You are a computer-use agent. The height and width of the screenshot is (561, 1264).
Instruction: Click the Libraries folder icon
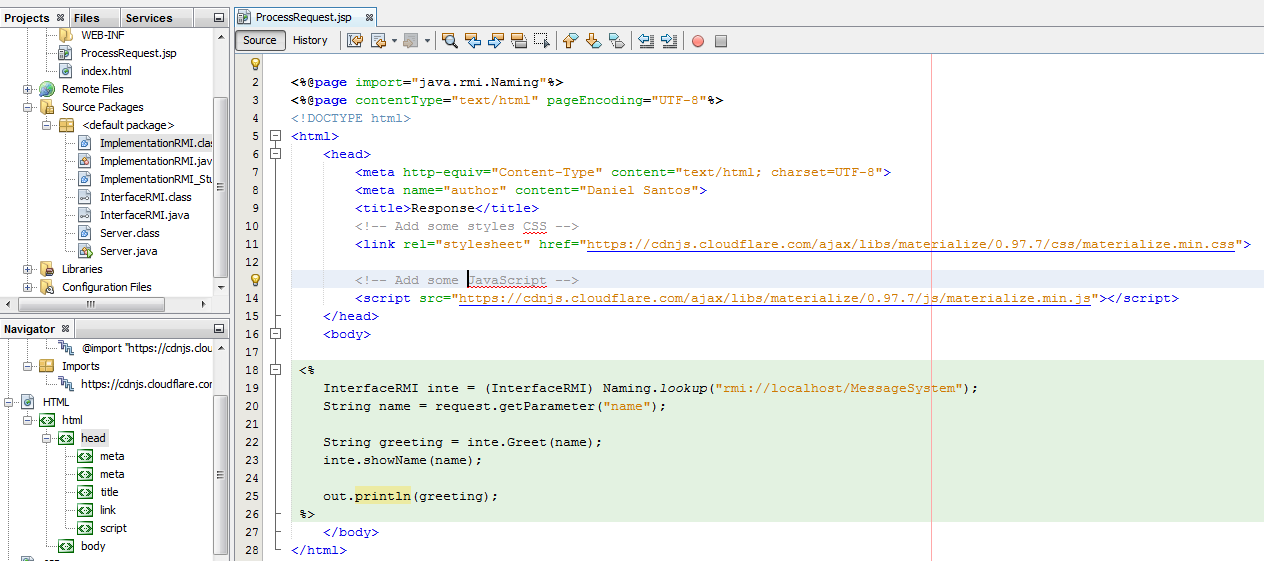47,269
